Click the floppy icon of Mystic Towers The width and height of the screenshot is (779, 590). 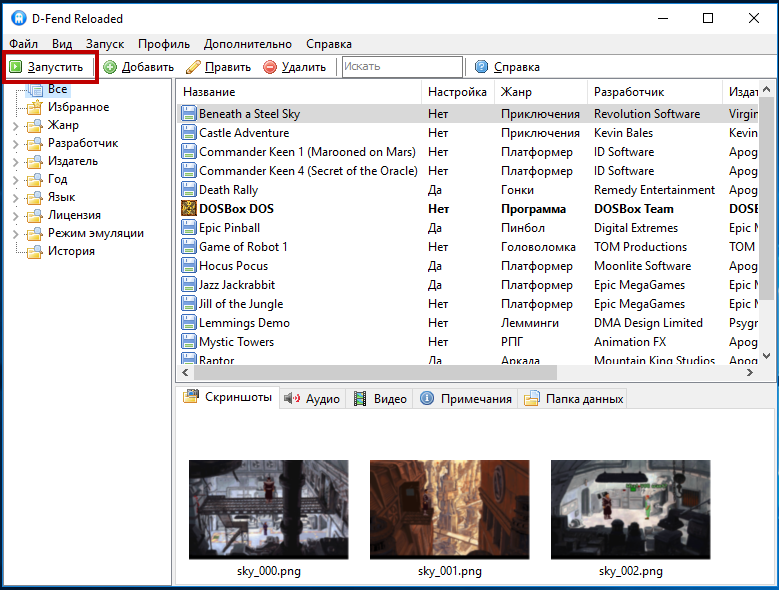[188, 342]
